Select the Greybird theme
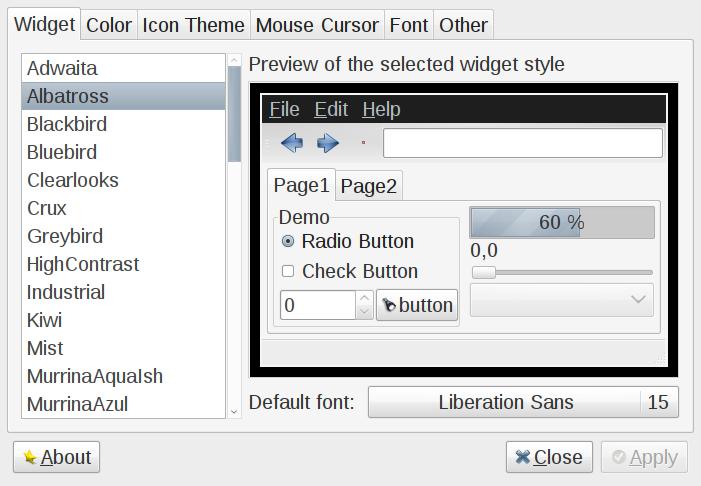Image resolution: width=701 pixels, height=486 pixels. pos(123,236)
